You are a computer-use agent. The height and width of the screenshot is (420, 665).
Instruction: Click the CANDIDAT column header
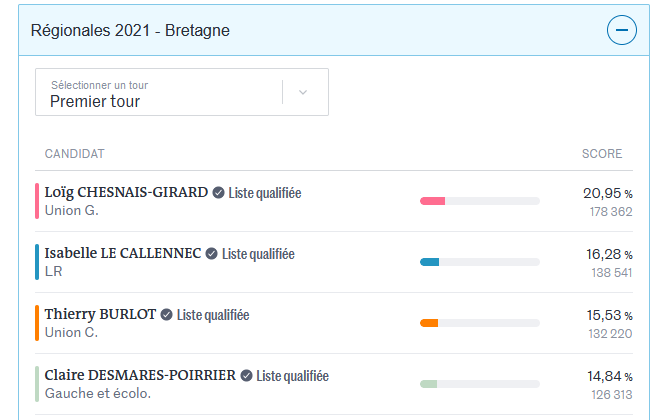(x=75, y=154)
